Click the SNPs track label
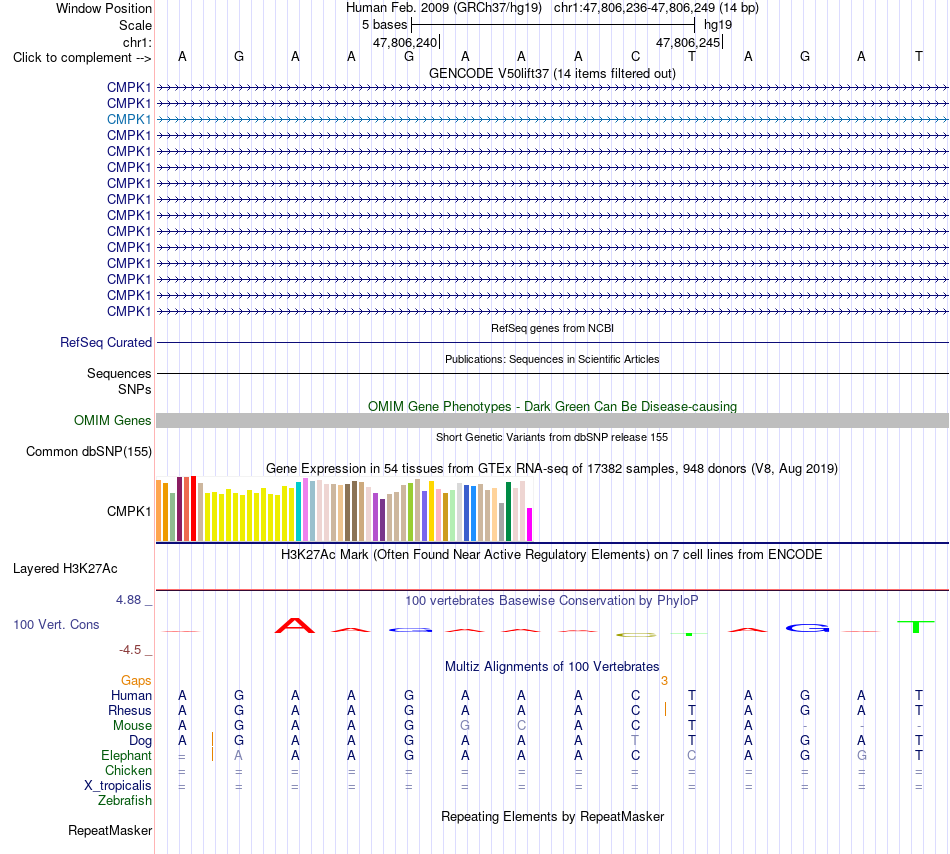This screenshot has width=950, height=854. (135, 389)
